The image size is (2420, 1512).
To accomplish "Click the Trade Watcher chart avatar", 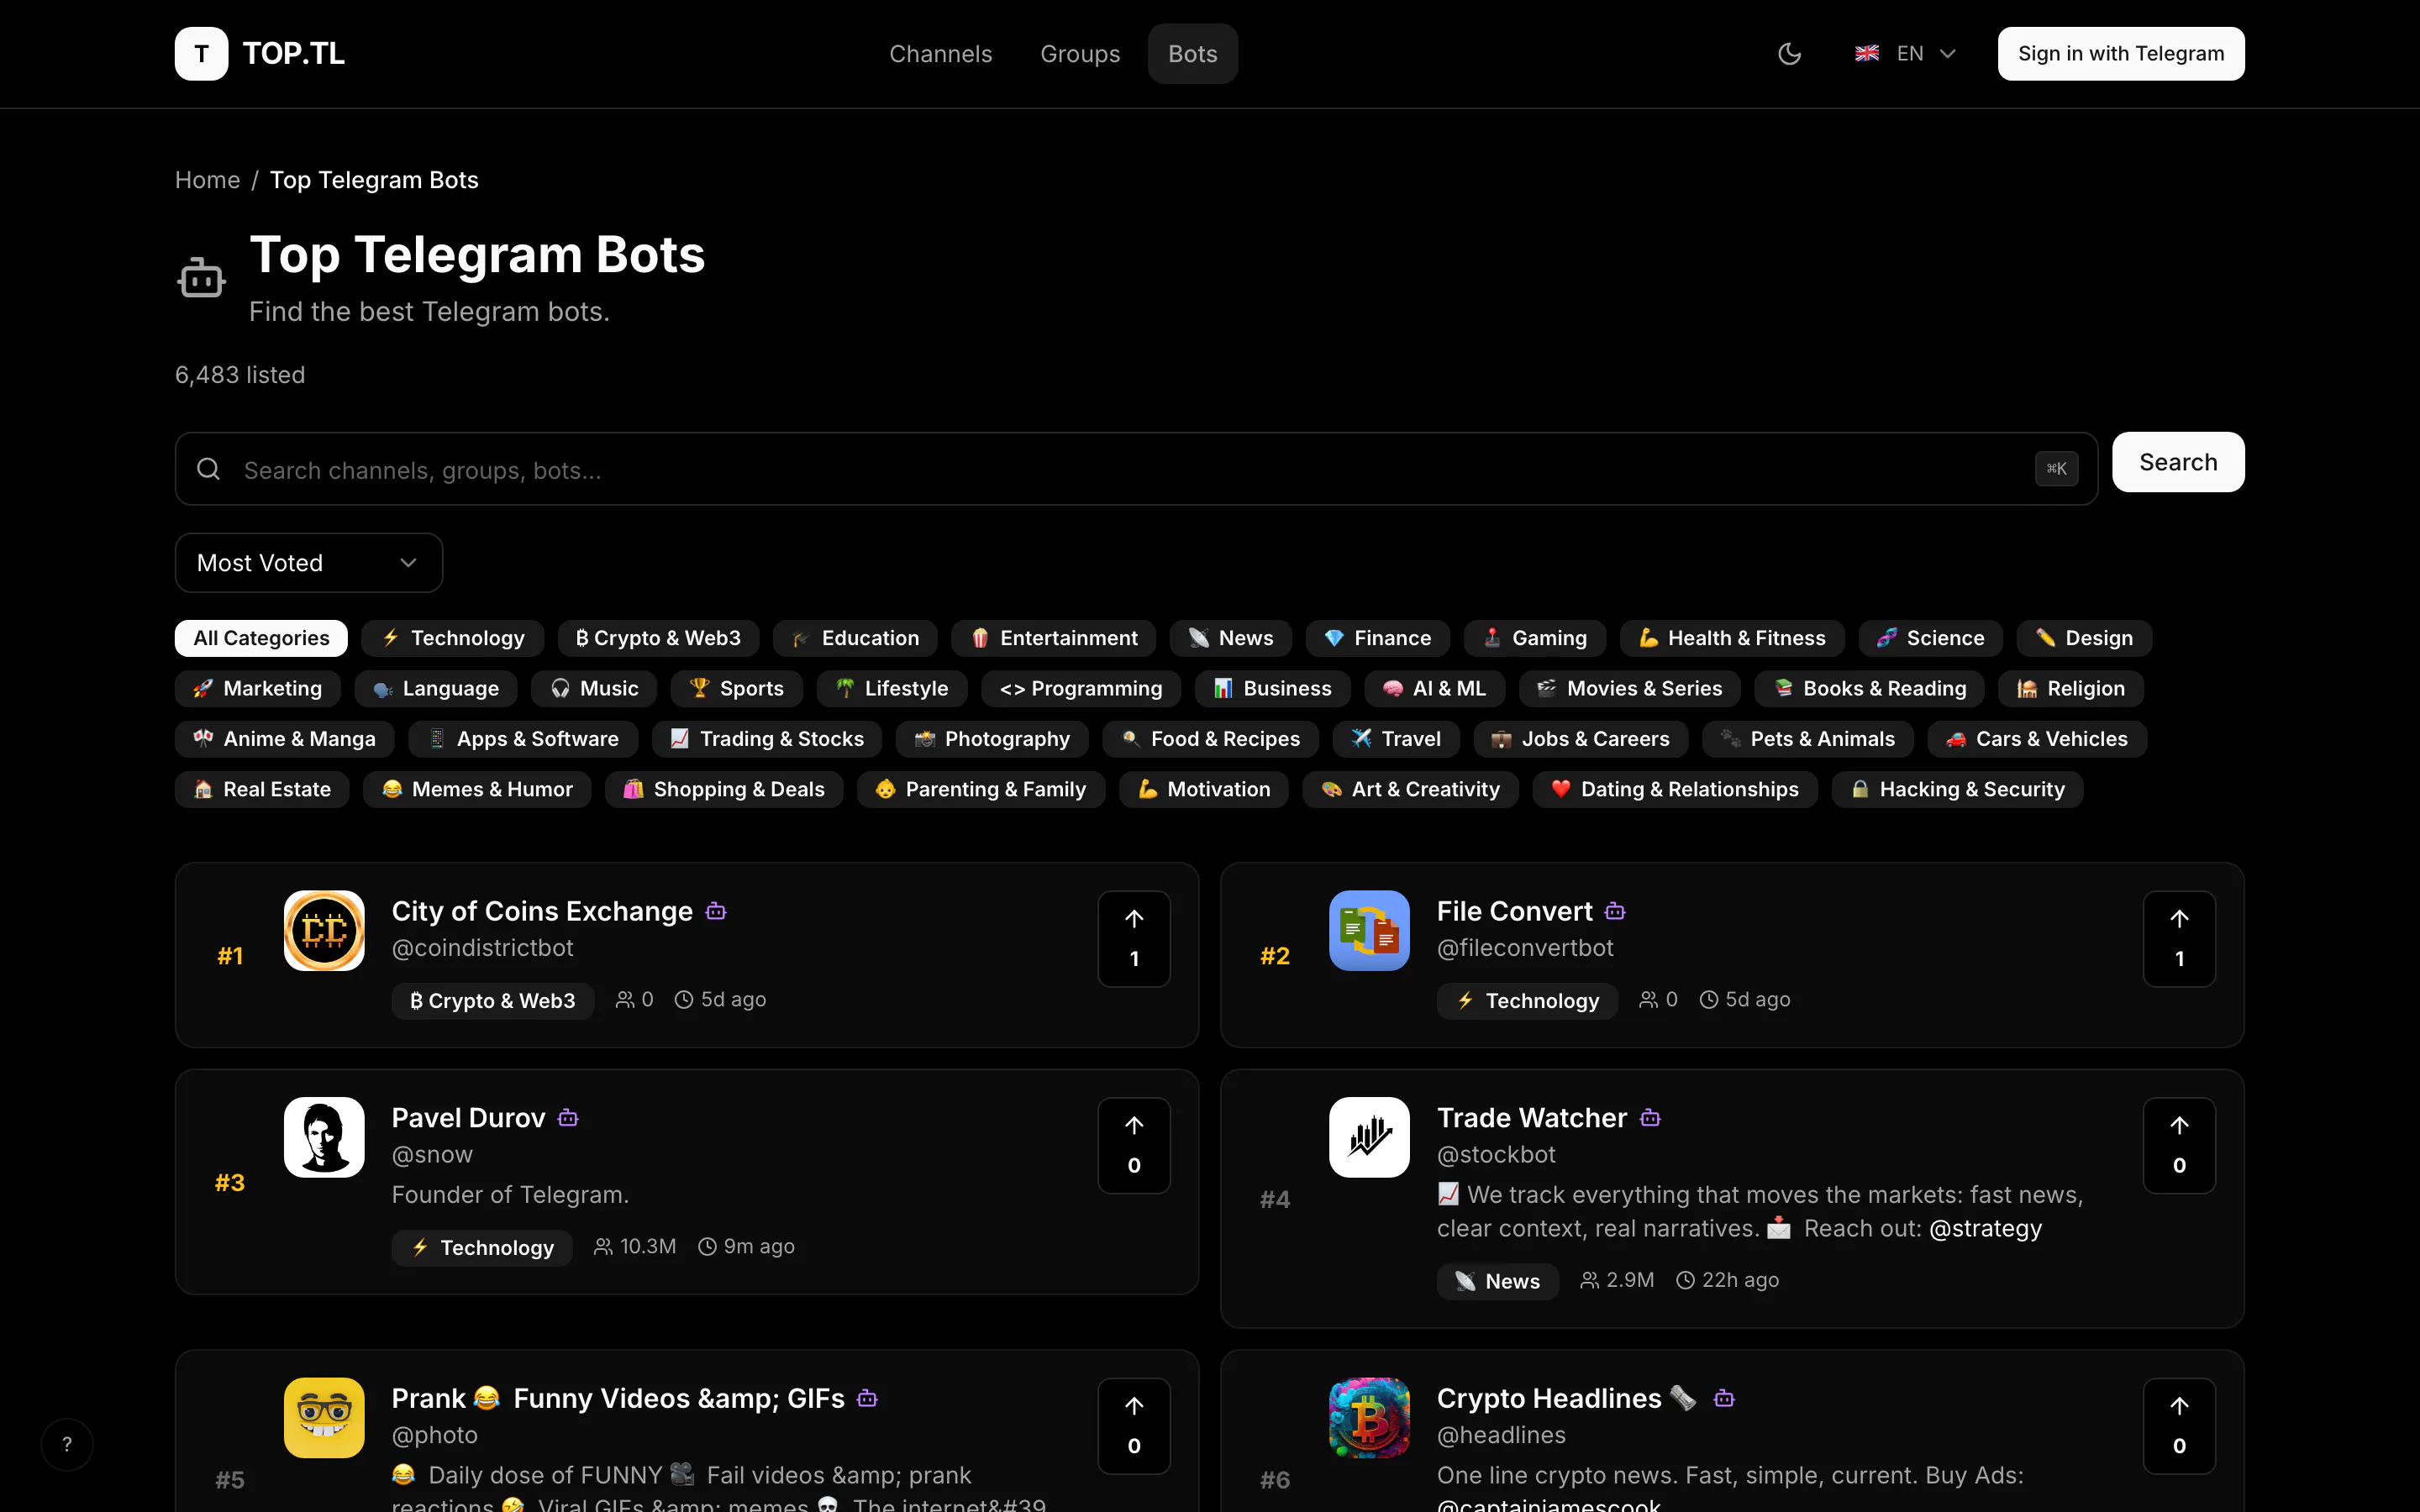I will (1369, 1137).
